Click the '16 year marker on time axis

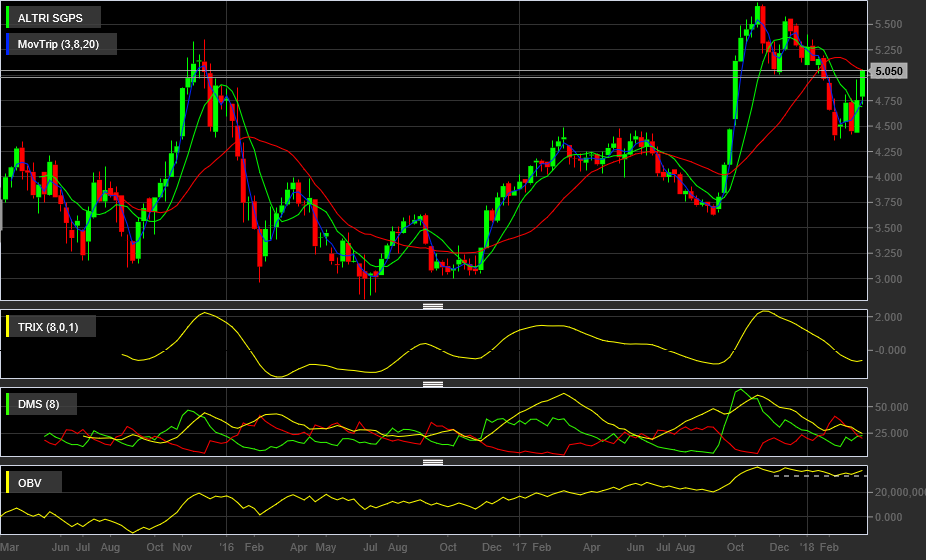click(x=226, y=547)
